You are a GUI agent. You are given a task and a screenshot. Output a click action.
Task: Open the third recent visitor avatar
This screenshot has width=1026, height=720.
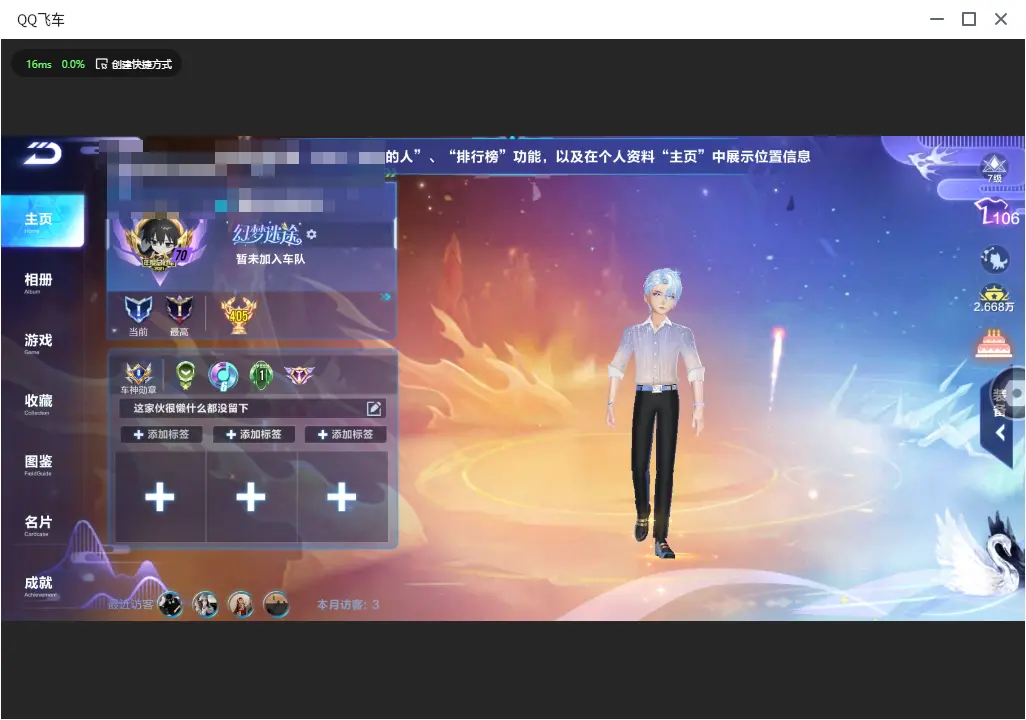coord(241,604)
